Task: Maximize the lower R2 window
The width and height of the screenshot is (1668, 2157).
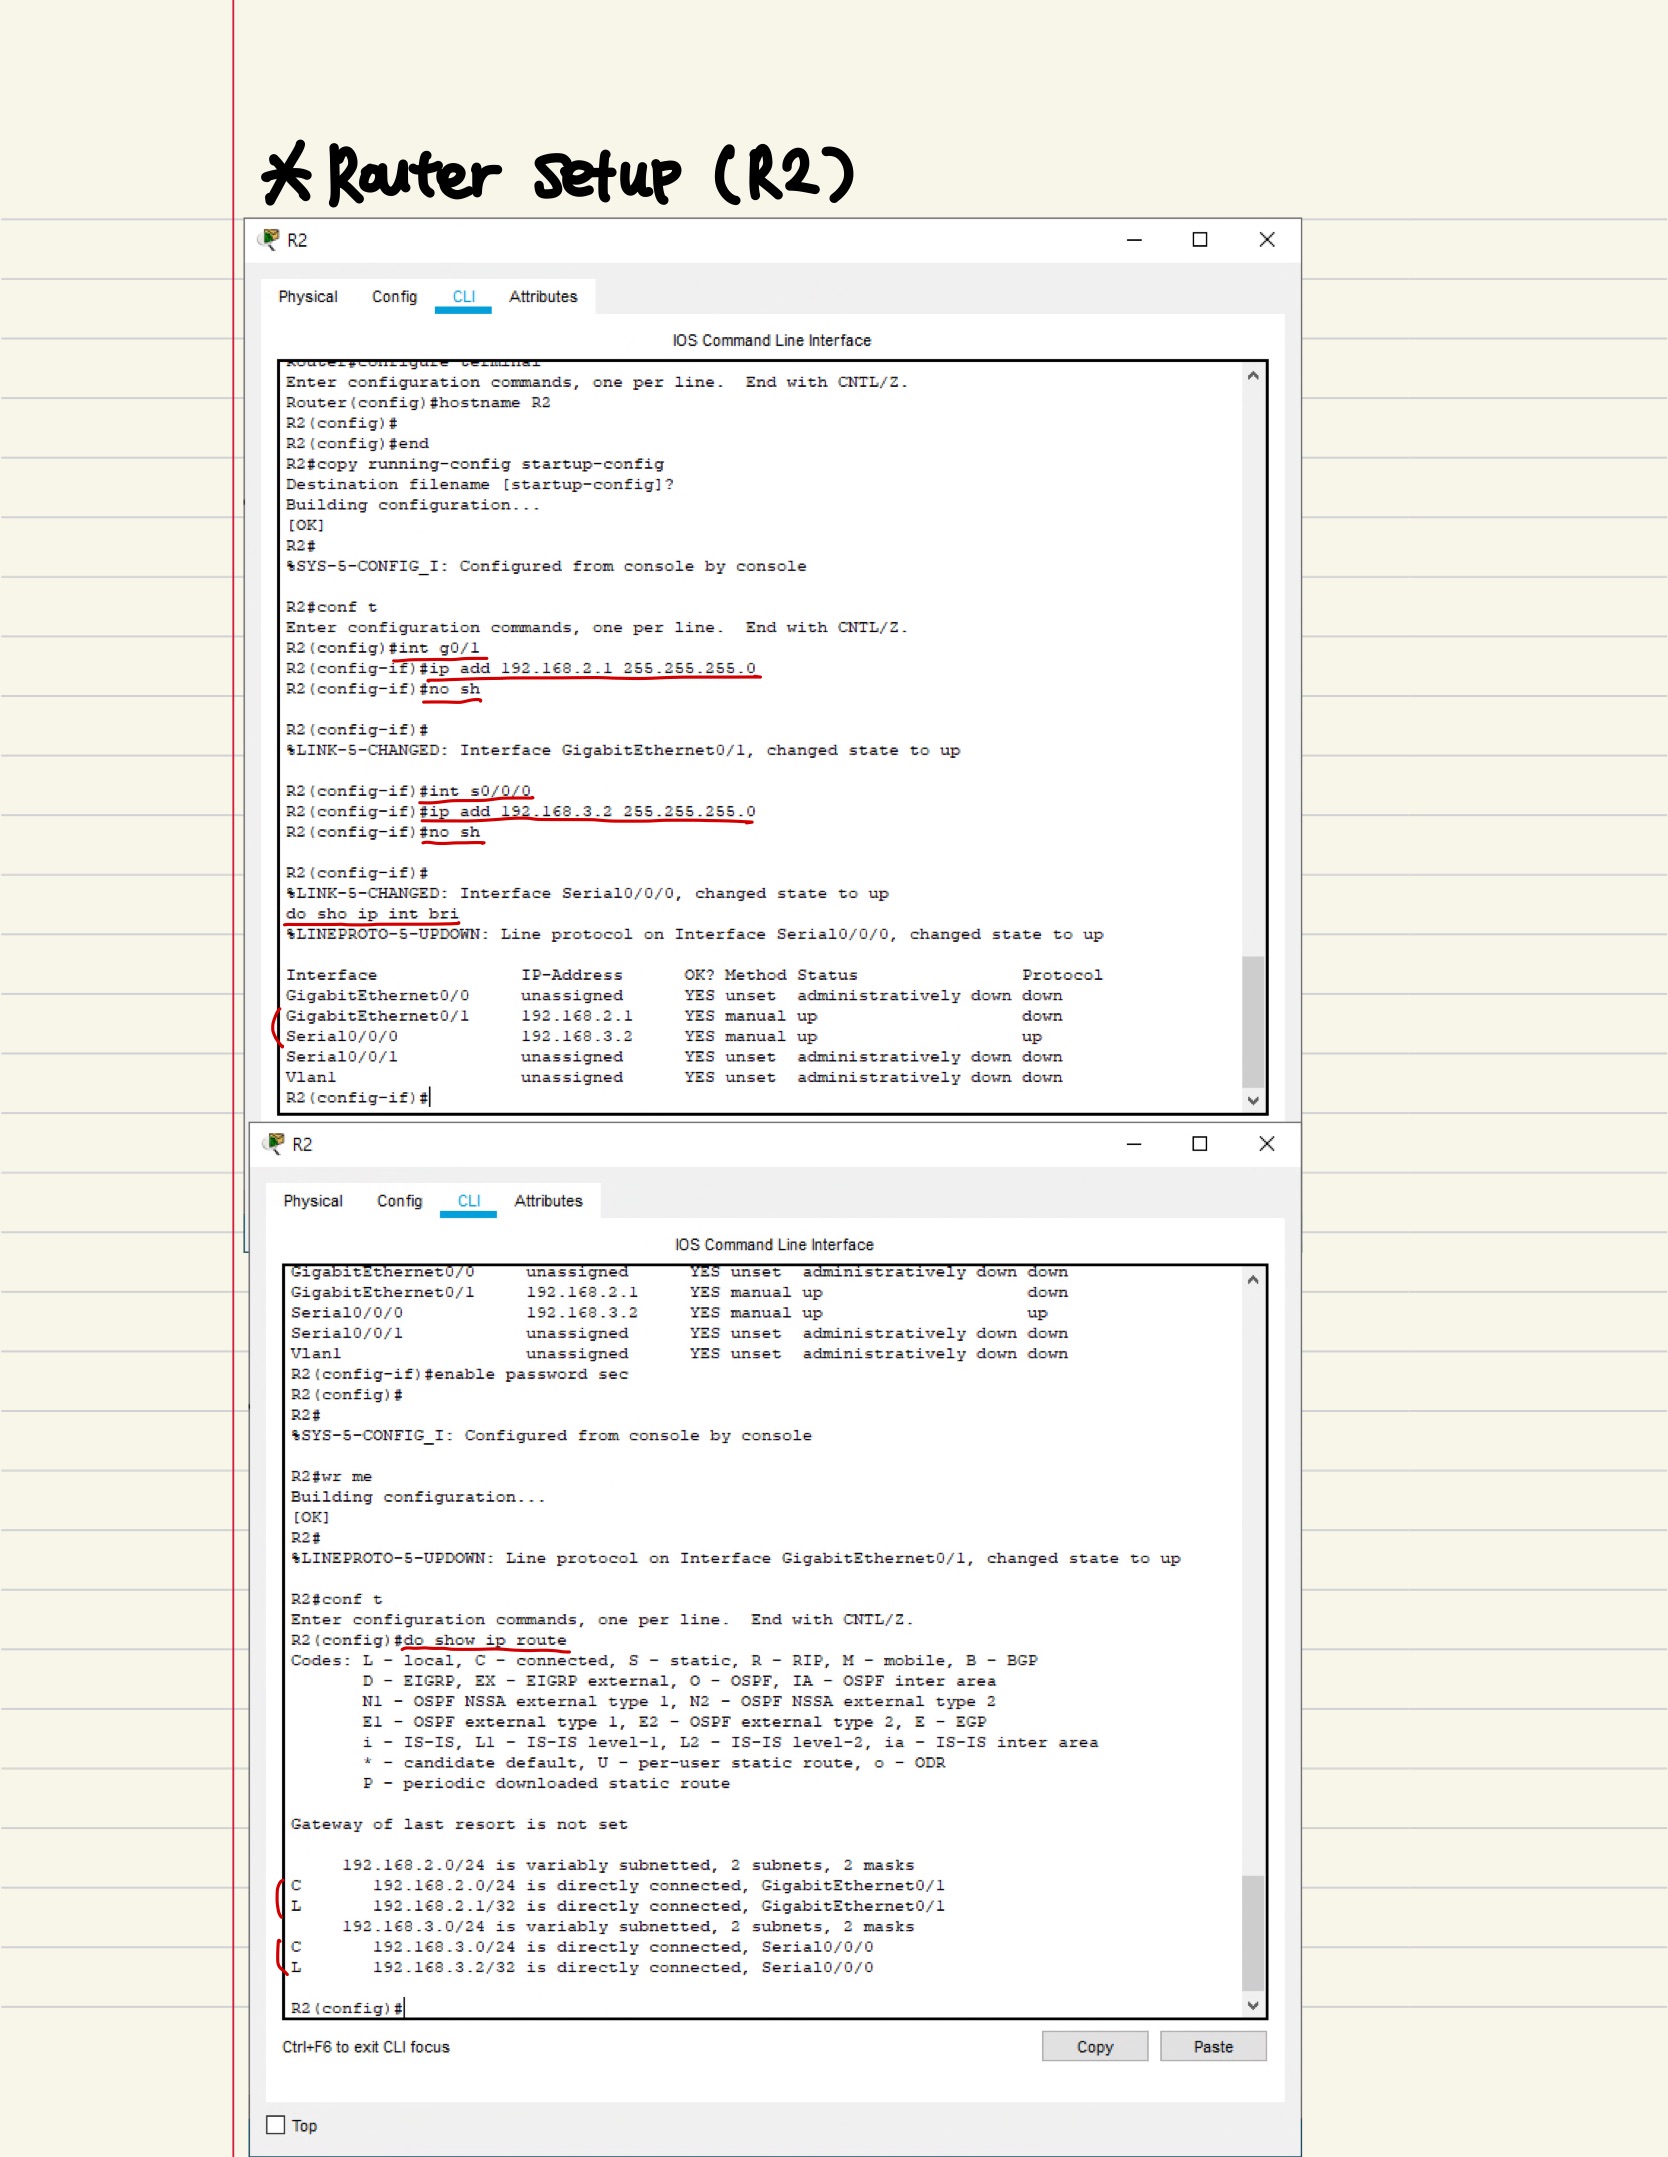Action: point(1200,1144)
